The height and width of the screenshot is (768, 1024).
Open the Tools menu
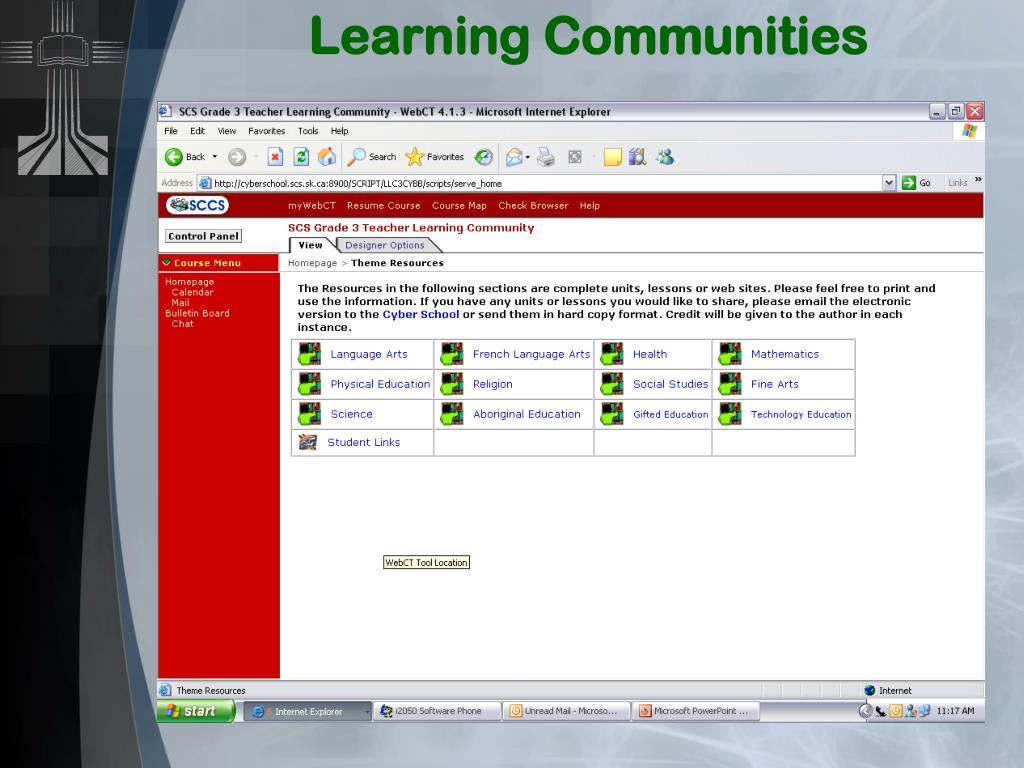pyautogui.click(x=308, y=131)
